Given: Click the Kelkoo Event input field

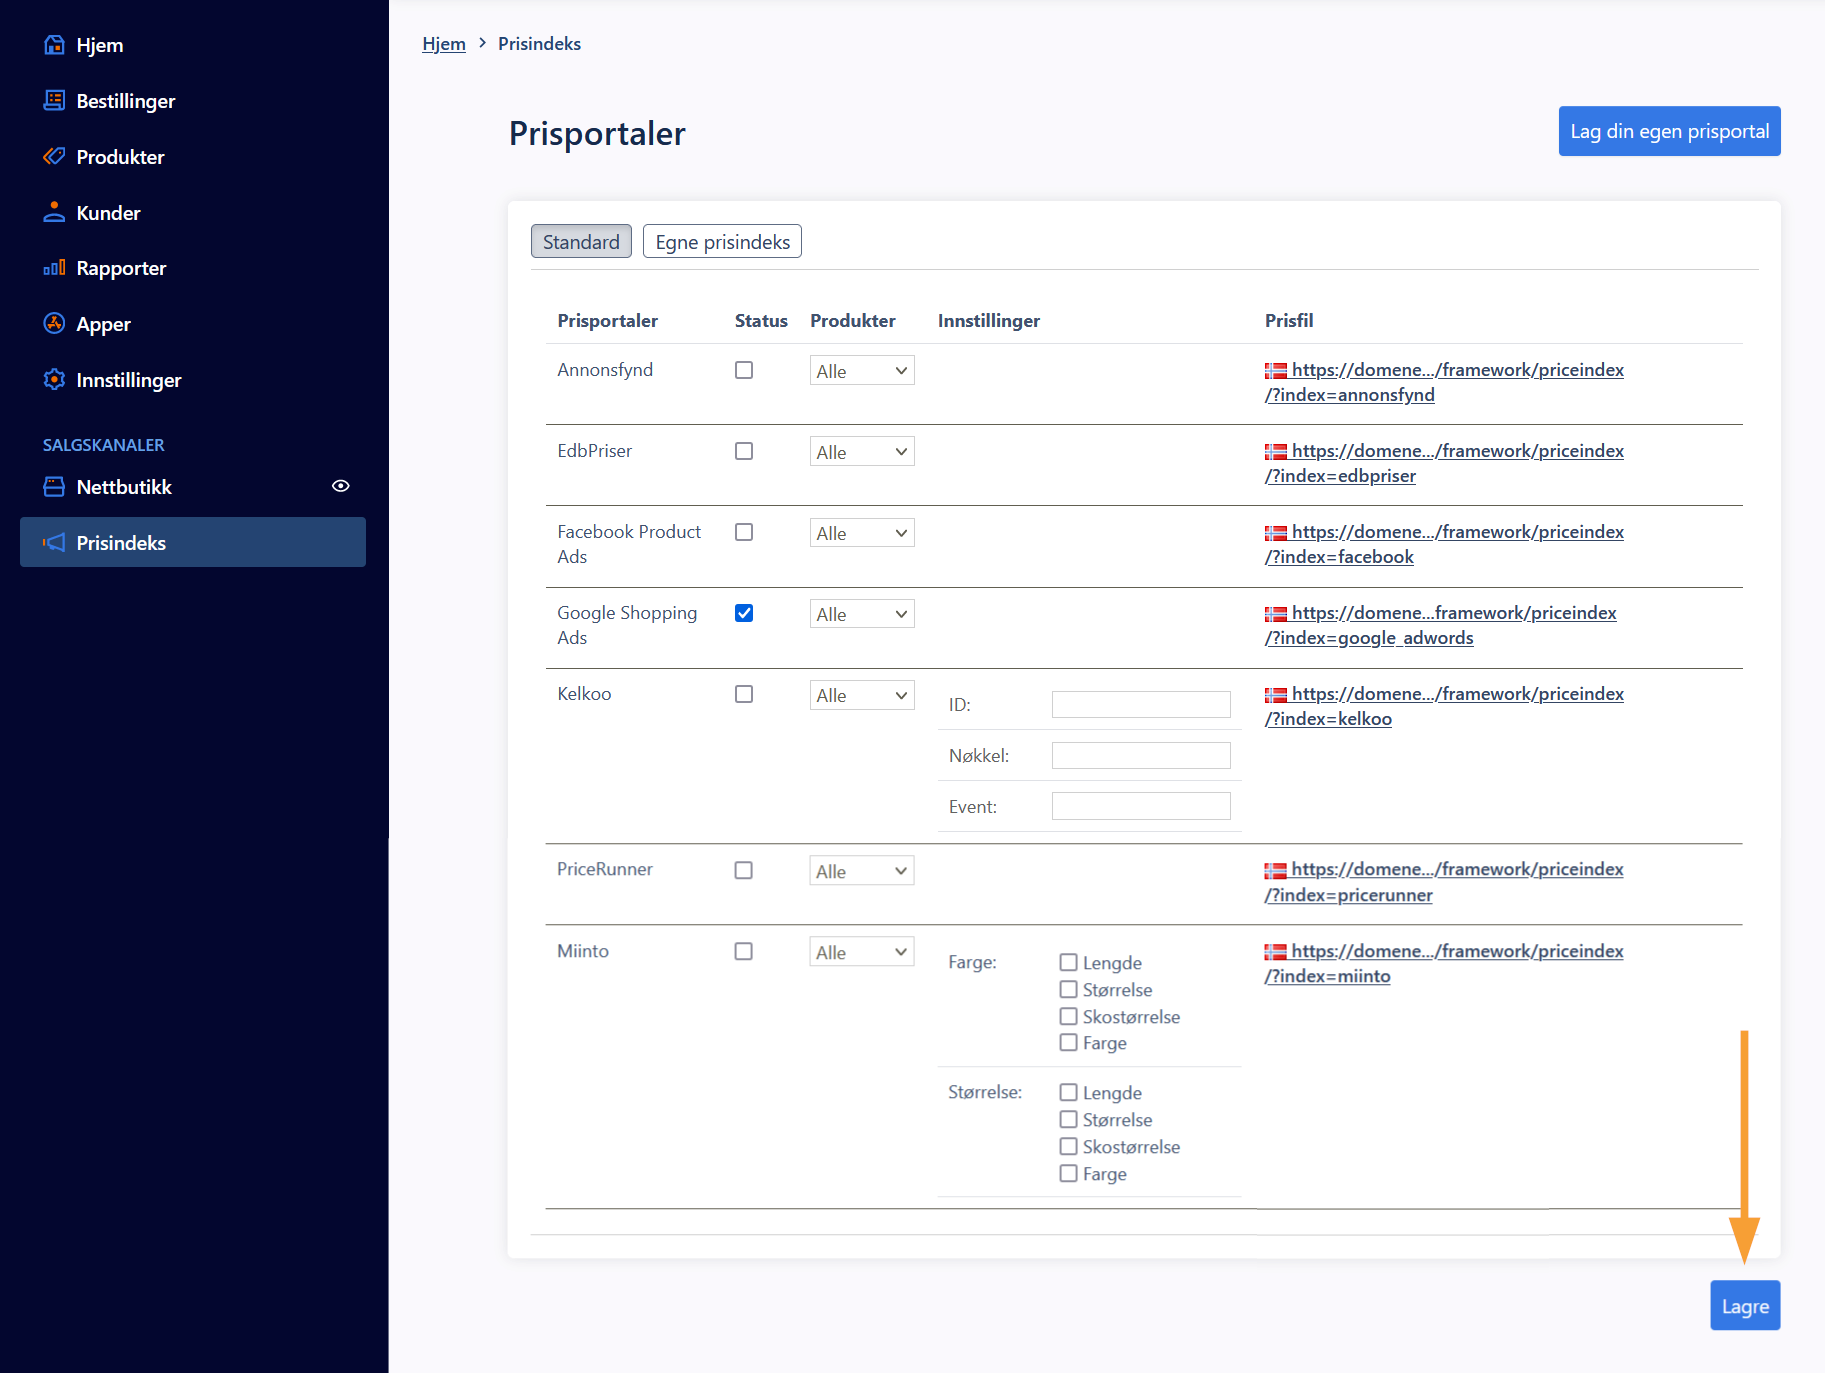Looking at the screenshot, I should (x=1141, y=806).
